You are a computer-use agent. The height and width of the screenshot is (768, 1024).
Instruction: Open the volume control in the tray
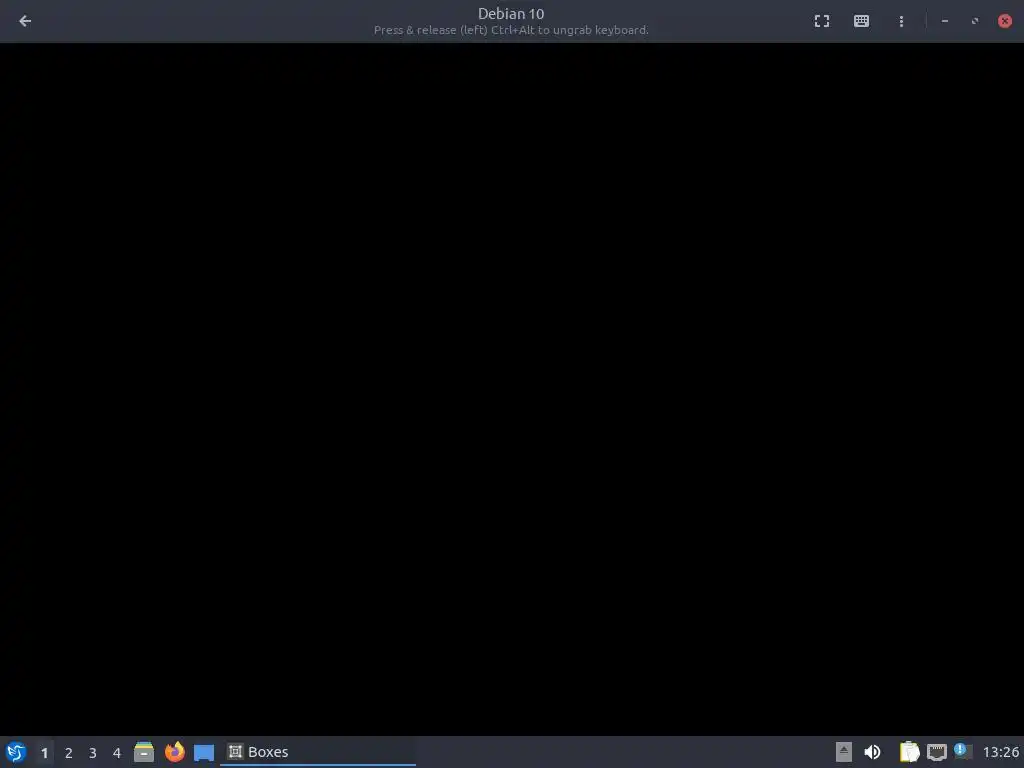[872, 752]
